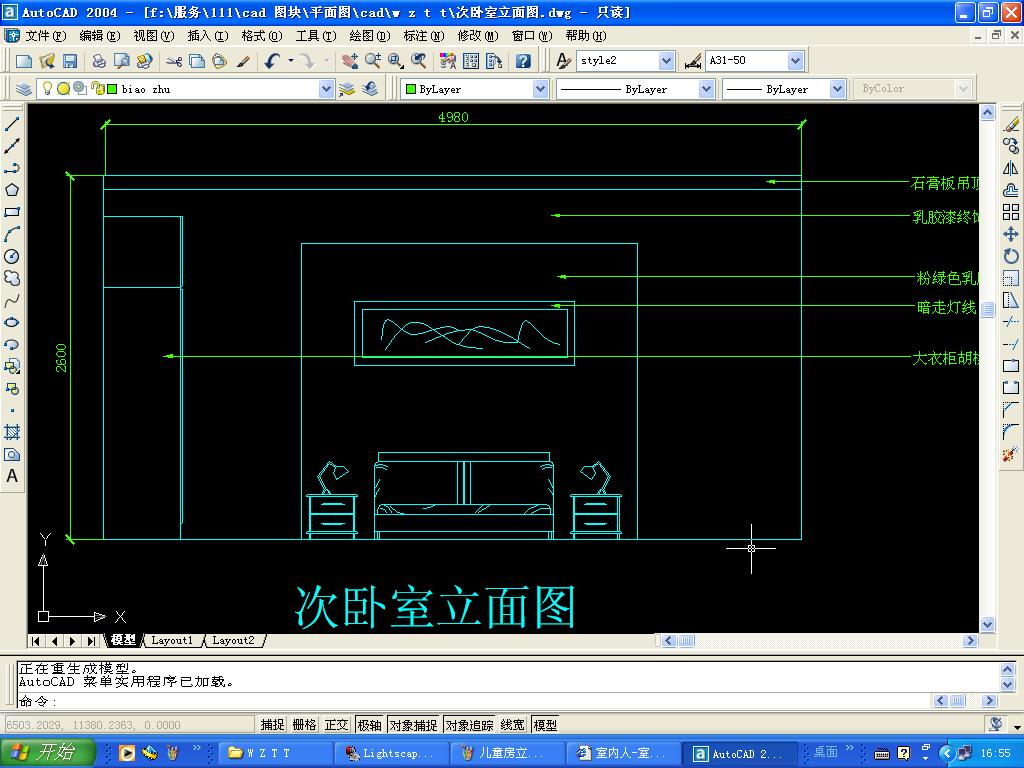The image size is (1024, 768).
Task: Click the vertical scrollbar down arrow
Action: 987,624
